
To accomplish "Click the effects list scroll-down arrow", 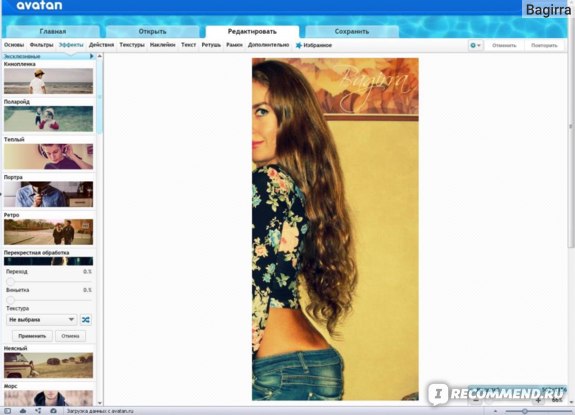I will (100, 403).
